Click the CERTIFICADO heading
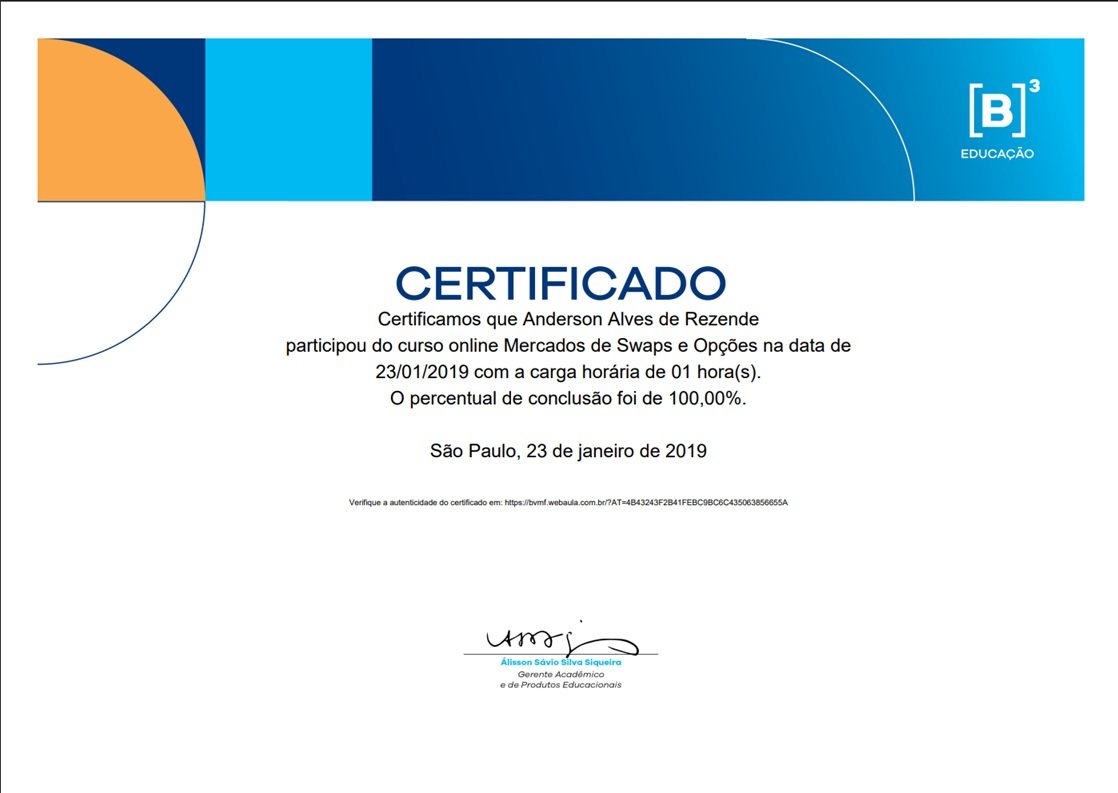 [x=560, y=283]
